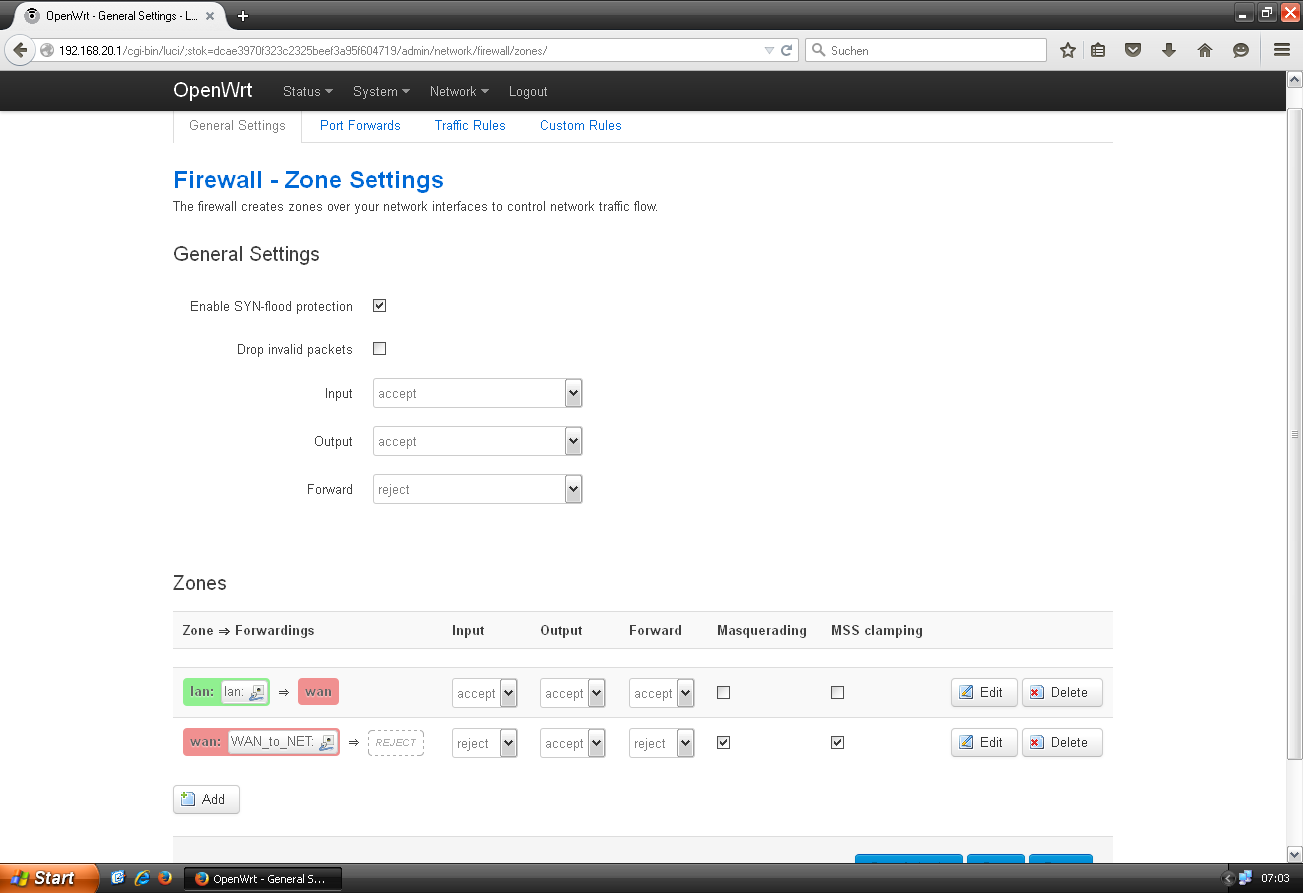Toggle Masquerading for the wan zone
Screen dimensions: 1303x893
coord(724,742)
